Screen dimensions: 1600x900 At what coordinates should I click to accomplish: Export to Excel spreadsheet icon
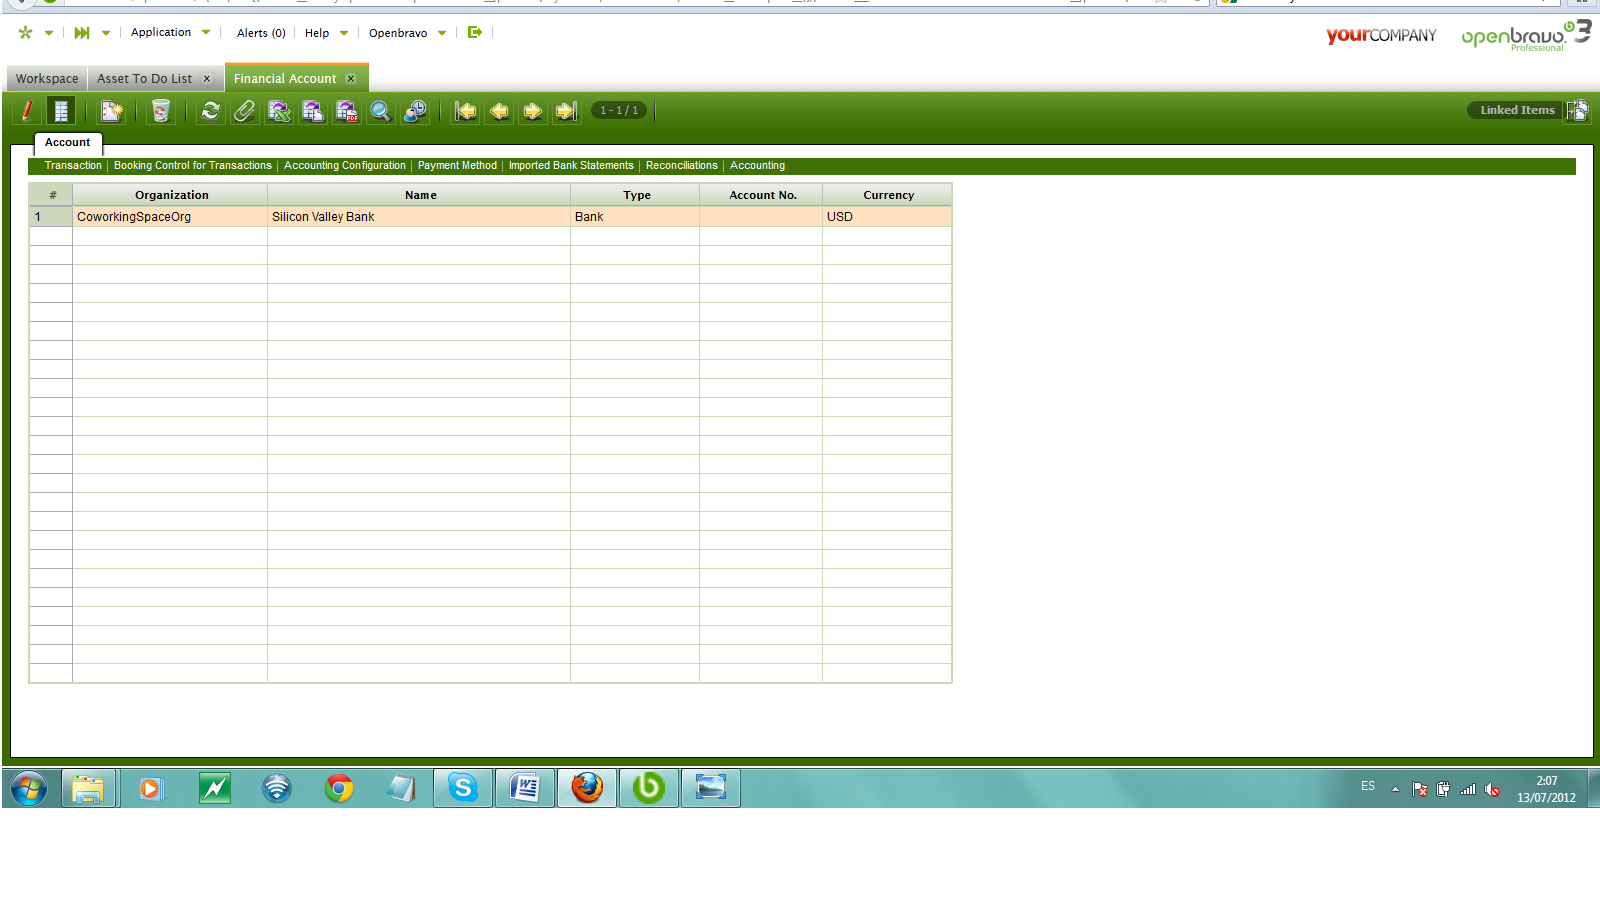coord(279,111)
